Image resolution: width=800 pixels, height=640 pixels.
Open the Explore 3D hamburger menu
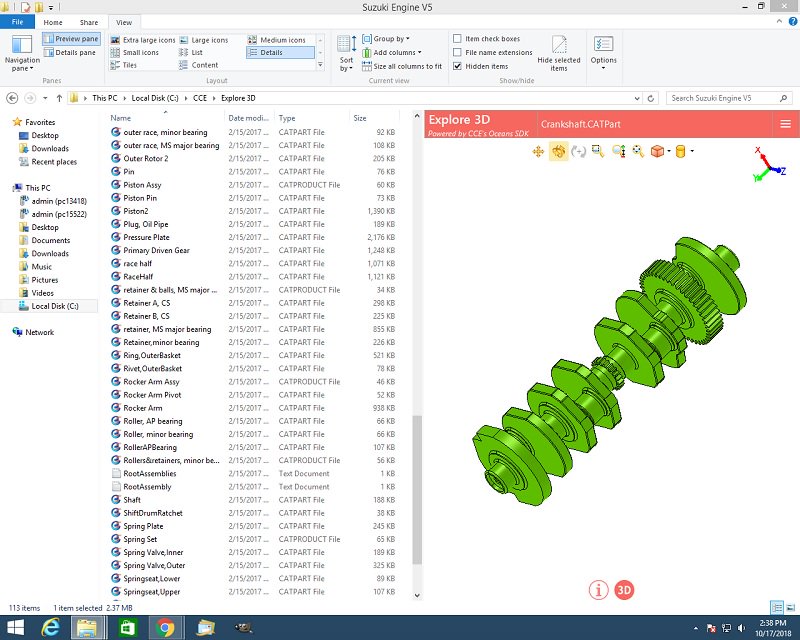785,124
